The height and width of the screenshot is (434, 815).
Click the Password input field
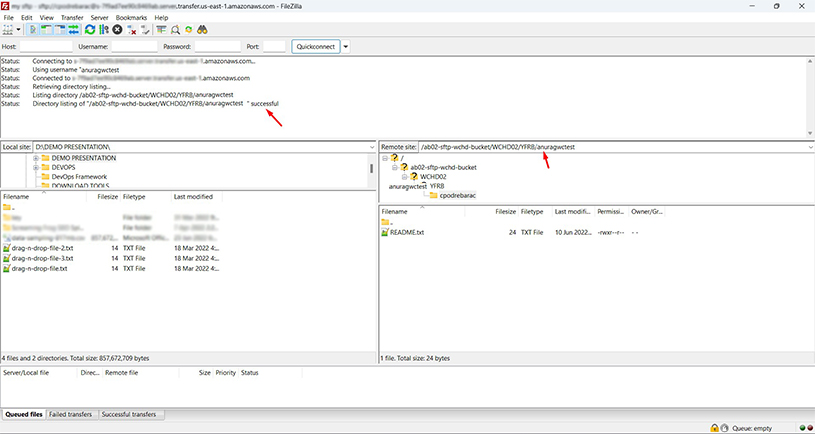click(217, 47)
